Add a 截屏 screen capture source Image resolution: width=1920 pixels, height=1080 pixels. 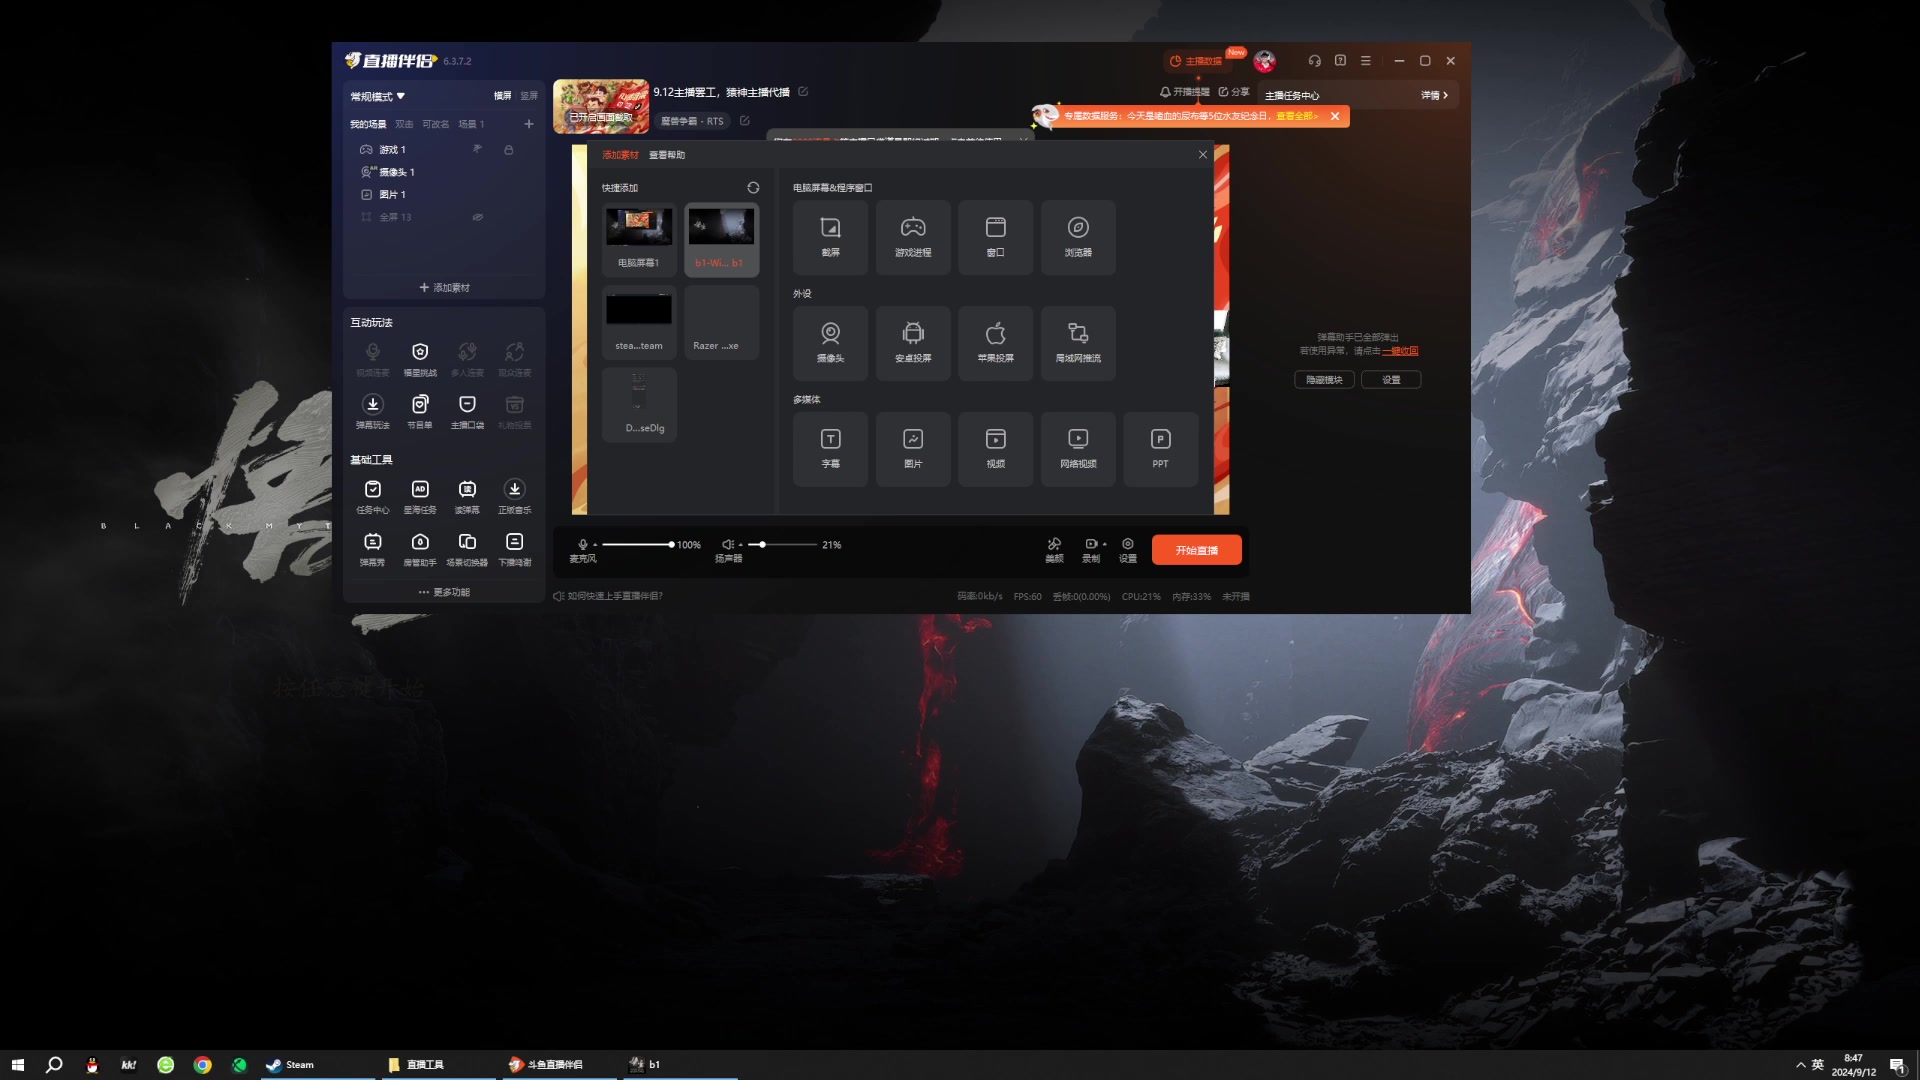click(830, 237)
